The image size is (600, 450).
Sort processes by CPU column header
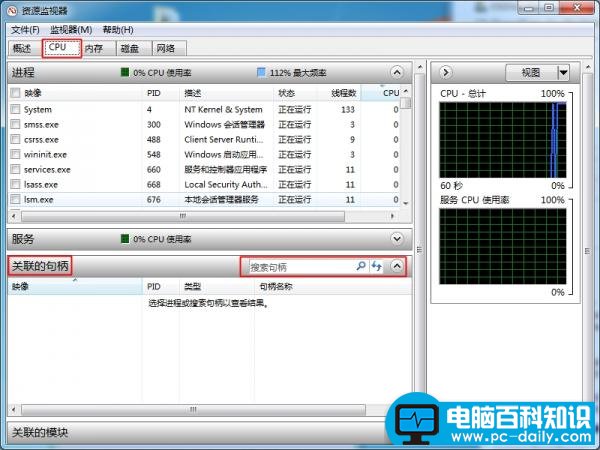[381, 93]
